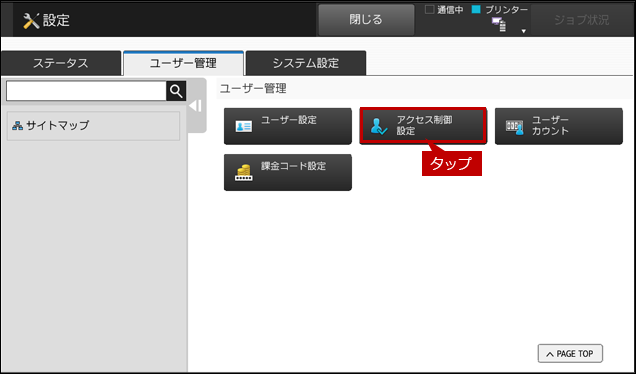
Task: Open ユーザー設定 button
Action: (x=288, y=126)
